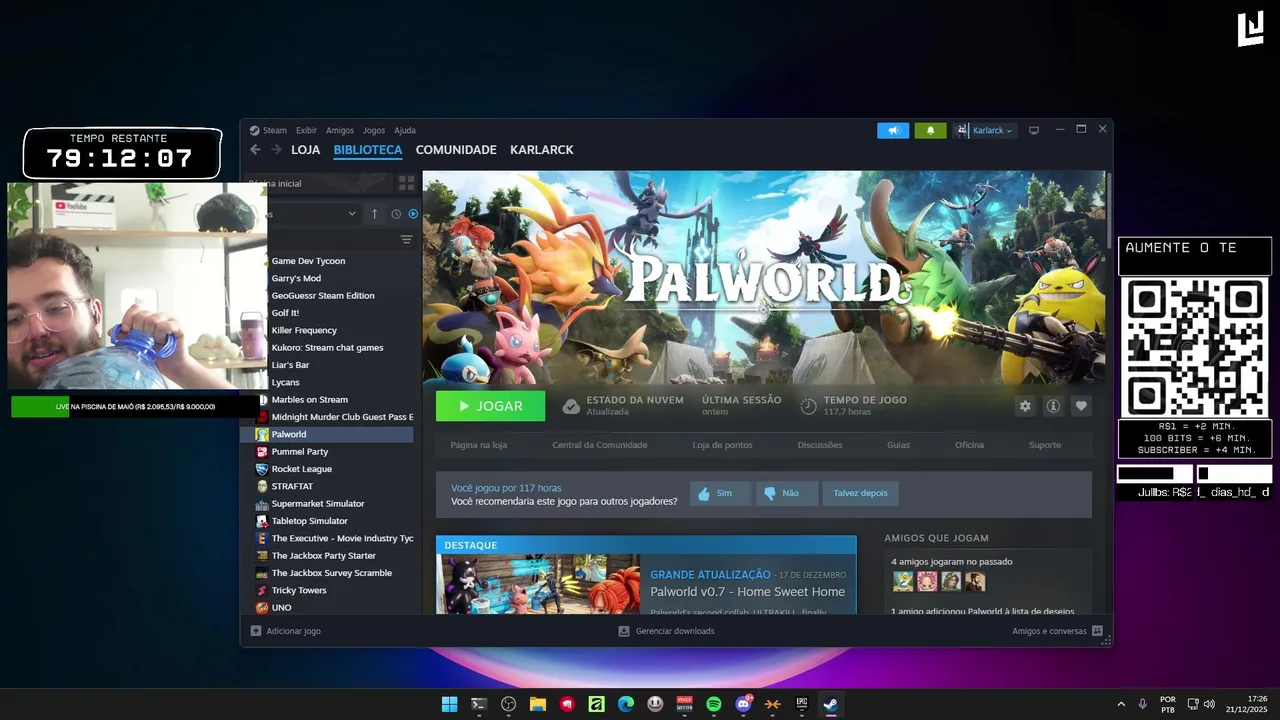This screenshot has height=720, width=1280.
Task: Select Tabletop Simulator in library list
Action: [x=310, y=521]
